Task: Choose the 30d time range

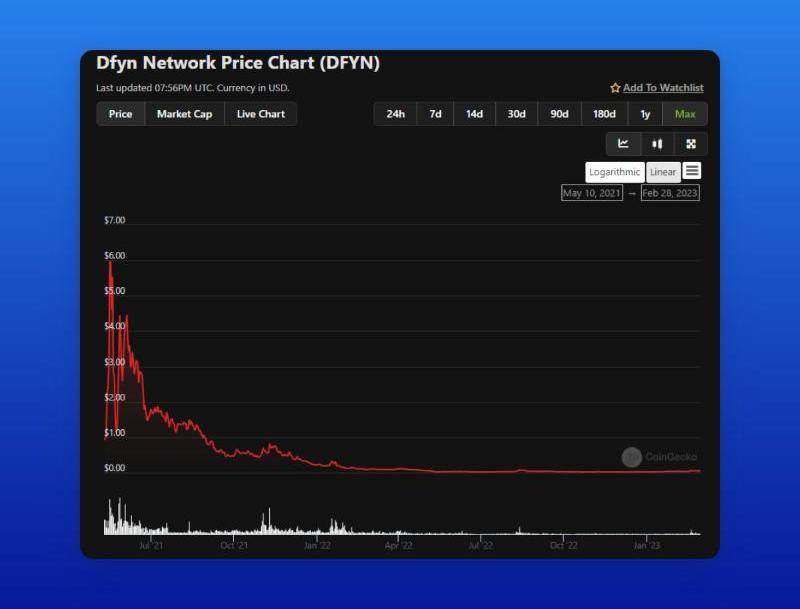Action: click(516, 114)
